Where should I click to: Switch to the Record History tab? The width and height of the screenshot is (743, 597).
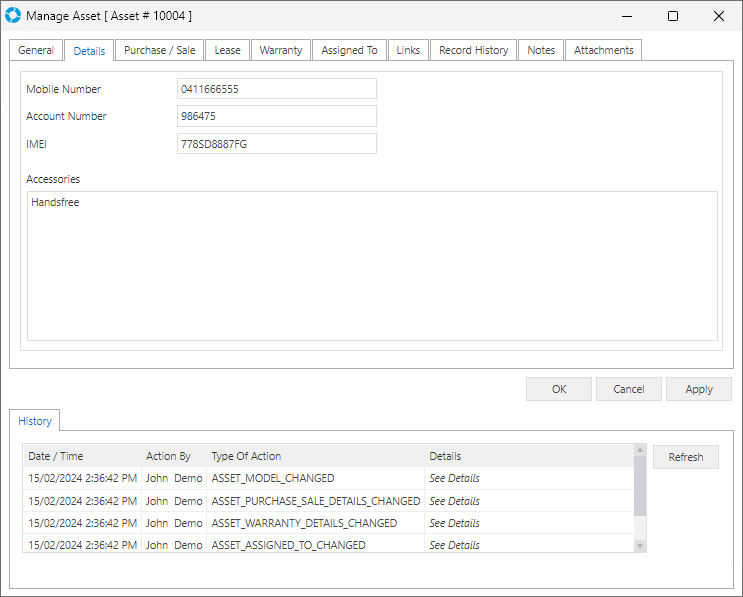click(x=473, y=50)
